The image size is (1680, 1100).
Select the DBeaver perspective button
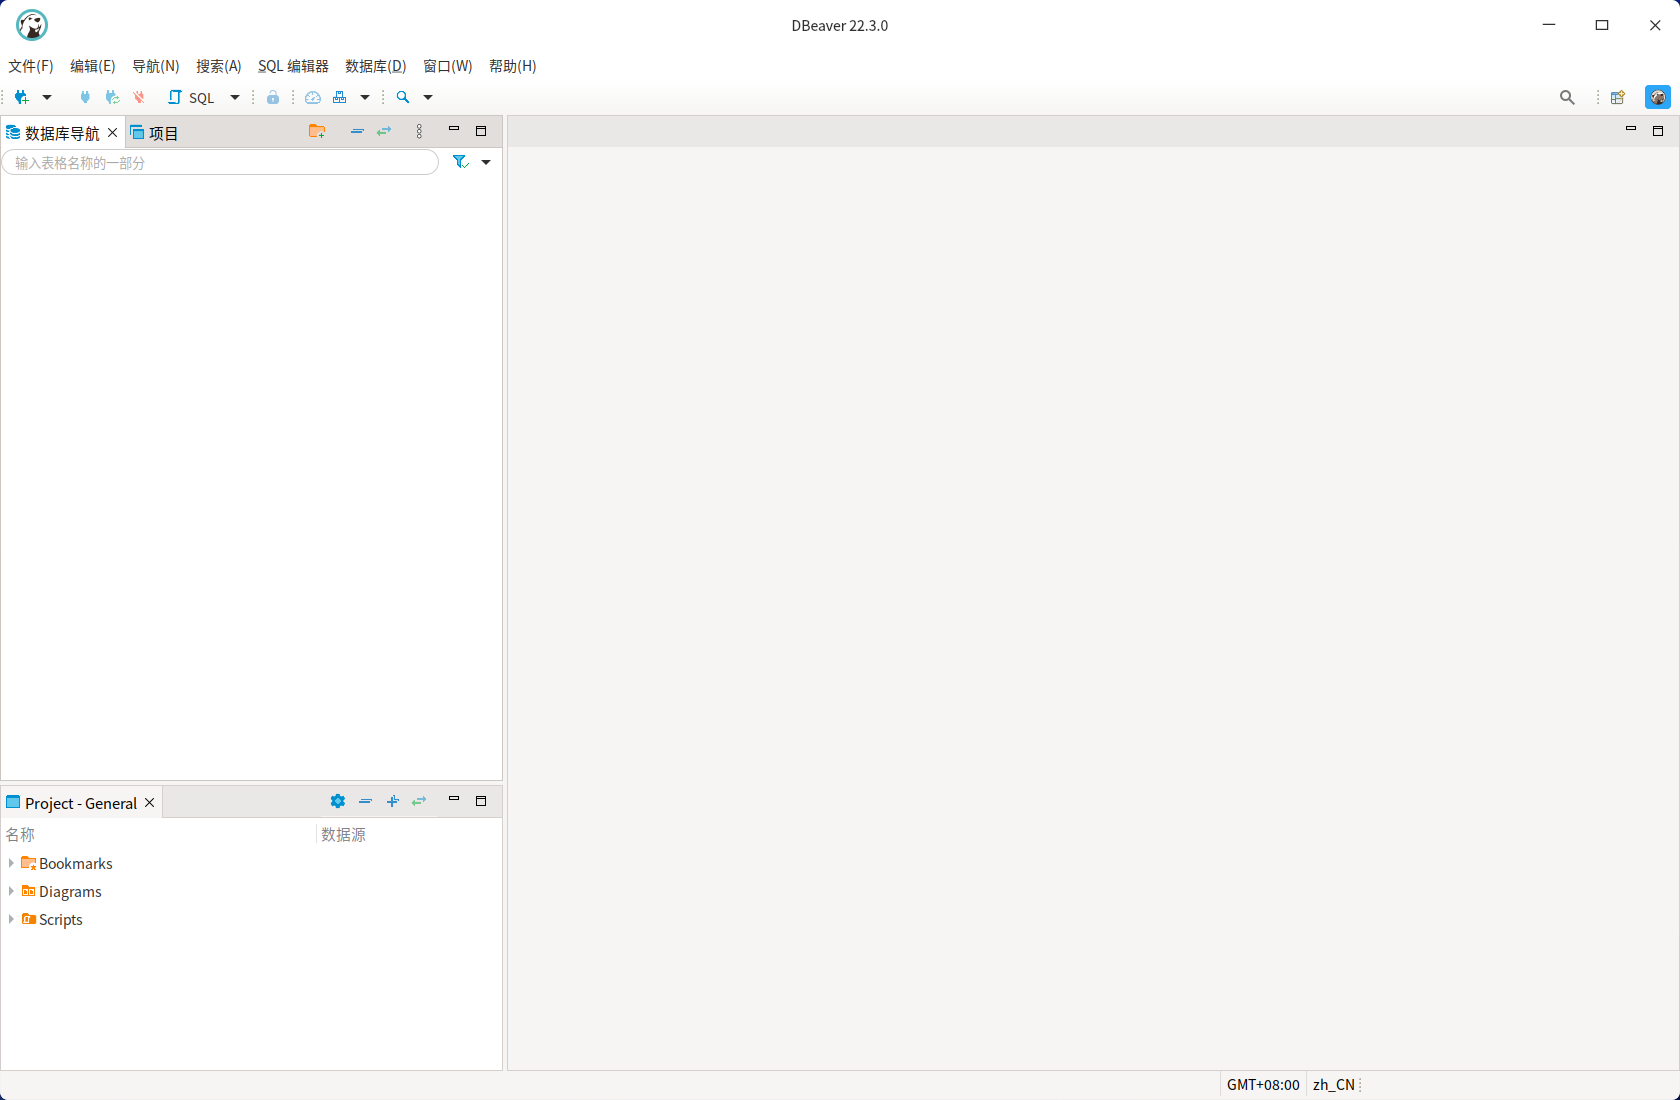coord(1658,97)
